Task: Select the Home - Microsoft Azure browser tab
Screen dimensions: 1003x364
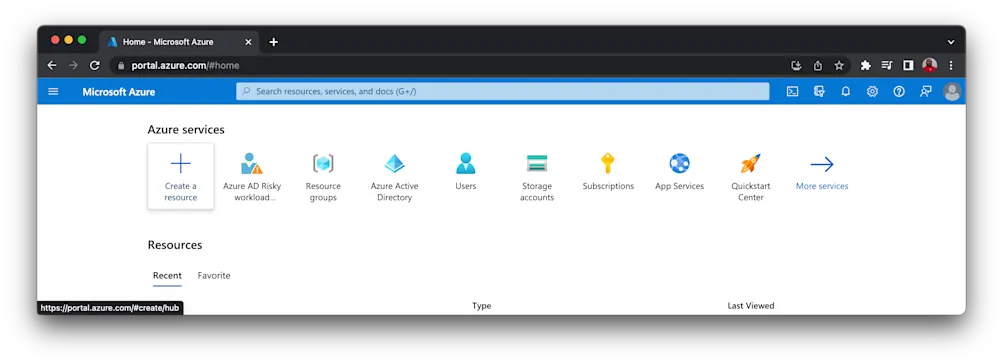Action: tap(179, 42)
